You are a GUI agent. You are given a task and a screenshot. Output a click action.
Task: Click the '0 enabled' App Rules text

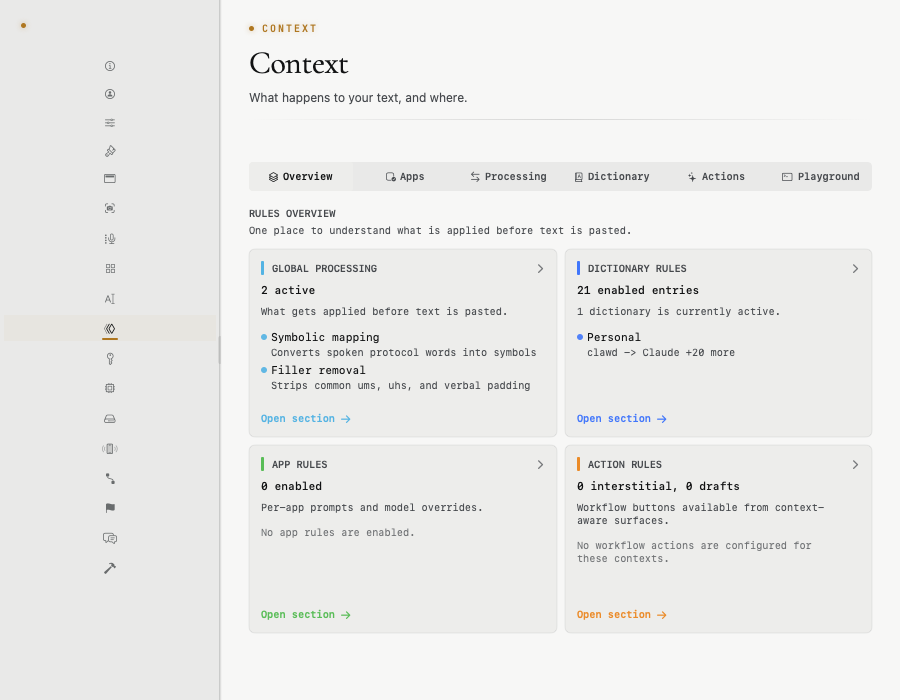(x=292, y=486)
